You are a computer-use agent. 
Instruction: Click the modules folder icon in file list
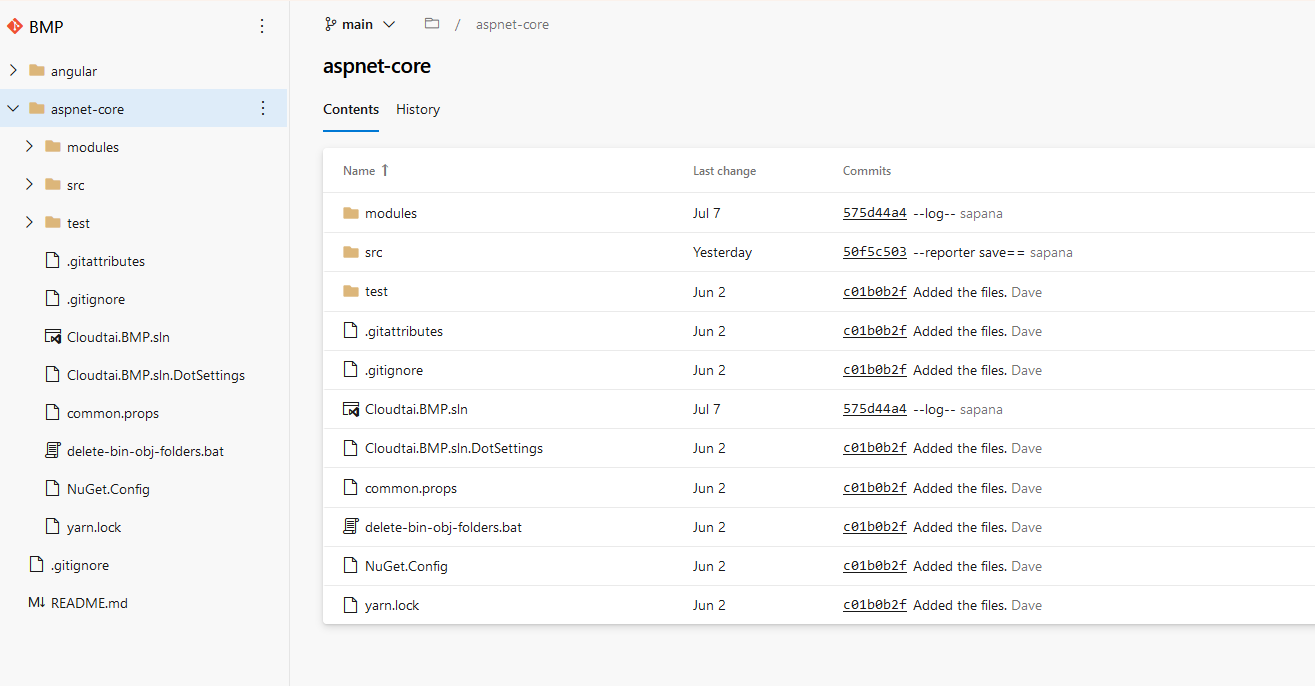pyautogui.click(x=350, y=213)
